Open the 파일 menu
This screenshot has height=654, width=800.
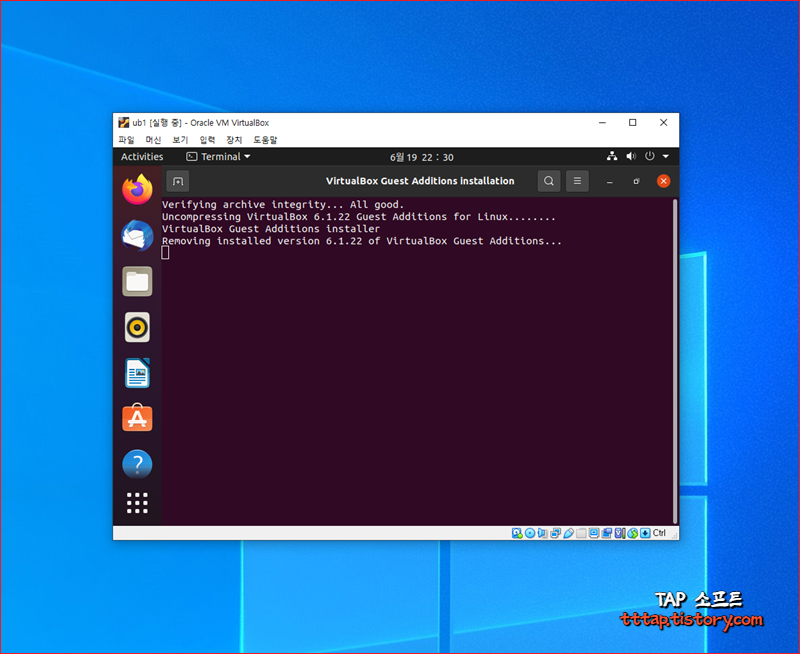click(x=126, y=140)
